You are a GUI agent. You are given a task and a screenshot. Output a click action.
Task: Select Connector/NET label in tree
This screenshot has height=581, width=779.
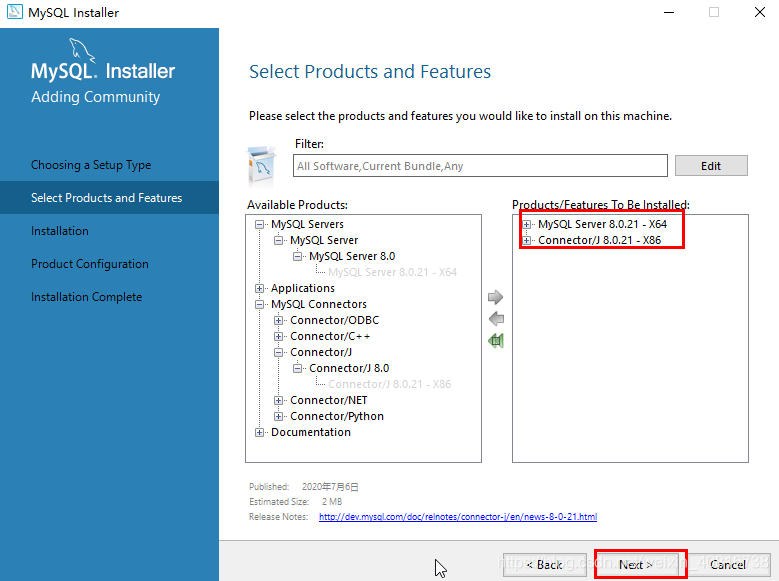[328, 400]
